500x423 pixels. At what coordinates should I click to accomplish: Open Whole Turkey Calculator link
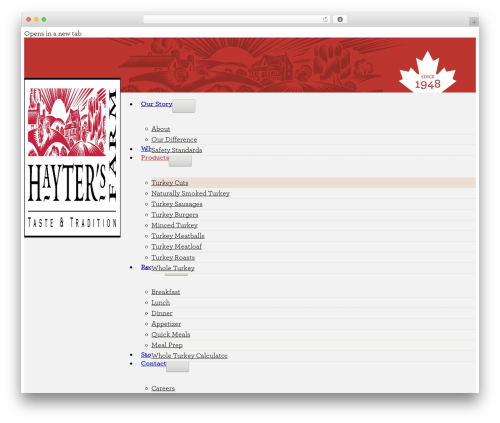[x=189, y=356]
